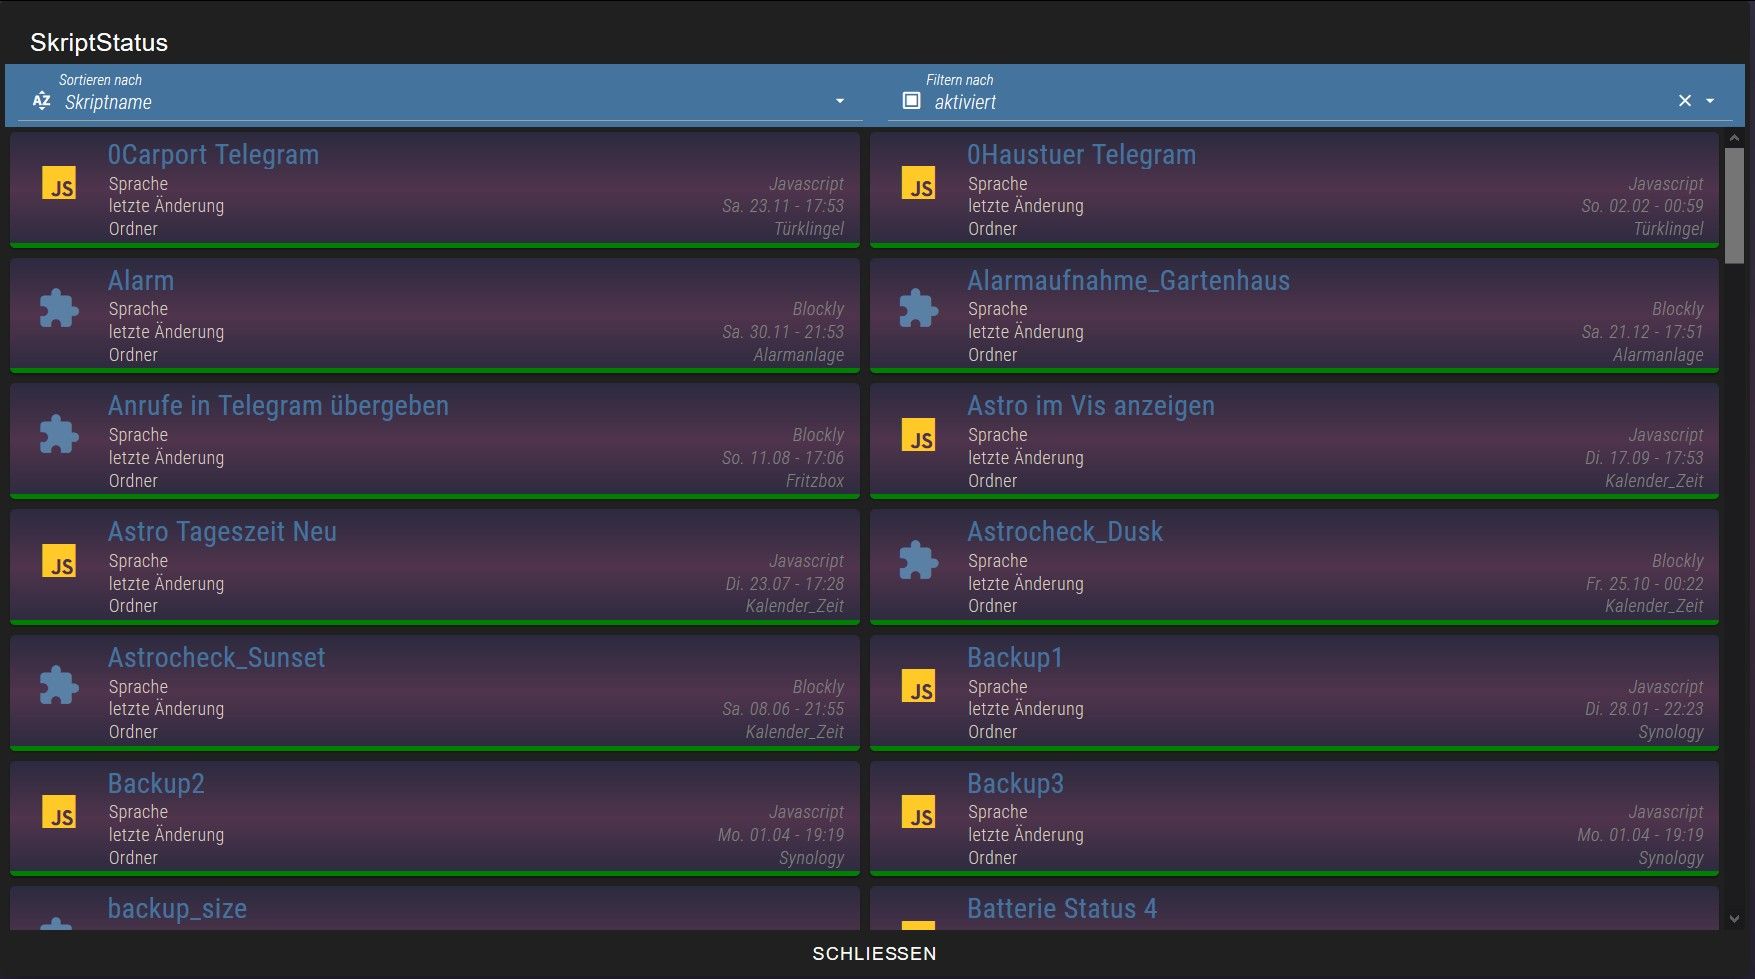Screen dimensions: 1755x979
Task: Click the JS icon of 0Carport Telegram
Action: (x=59, y=185)
